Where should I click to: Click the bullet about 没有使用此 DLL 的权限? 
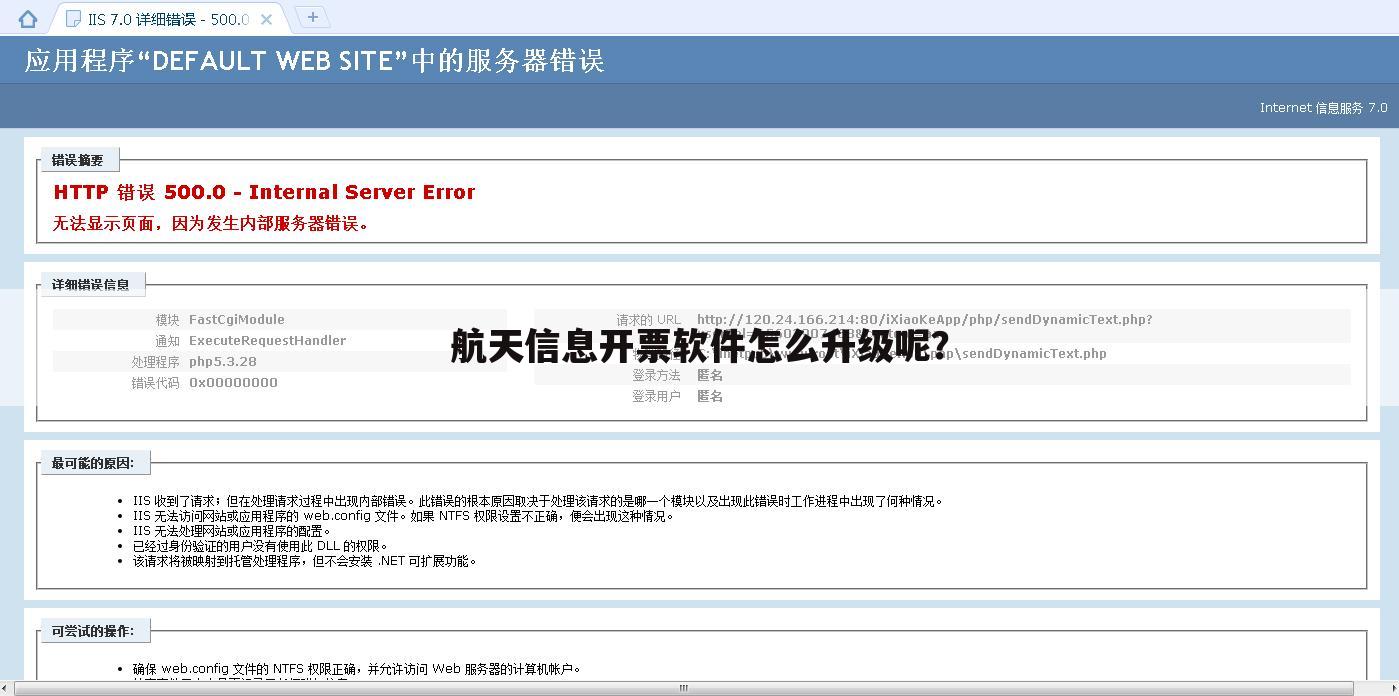(261, 546)
